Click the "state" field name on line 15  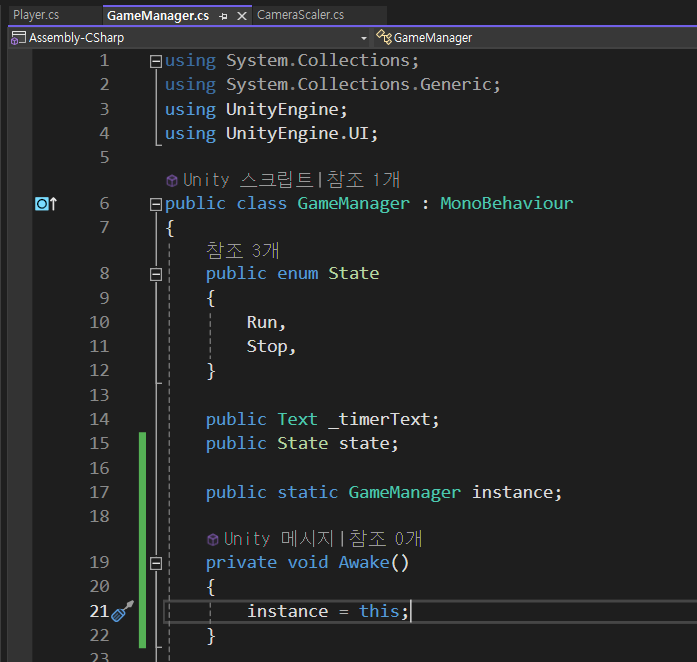[x=364, y=443]
